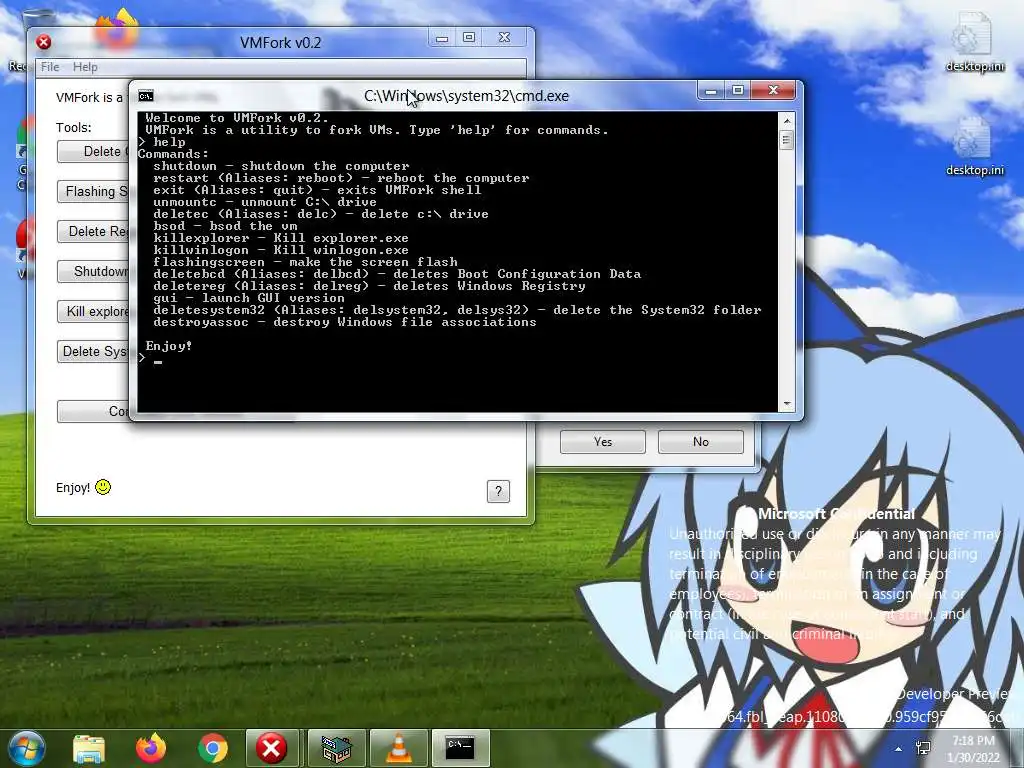The image size is (1024, 768).
Task: Show hidden system tray icons arrow
Action: [899, 749]
